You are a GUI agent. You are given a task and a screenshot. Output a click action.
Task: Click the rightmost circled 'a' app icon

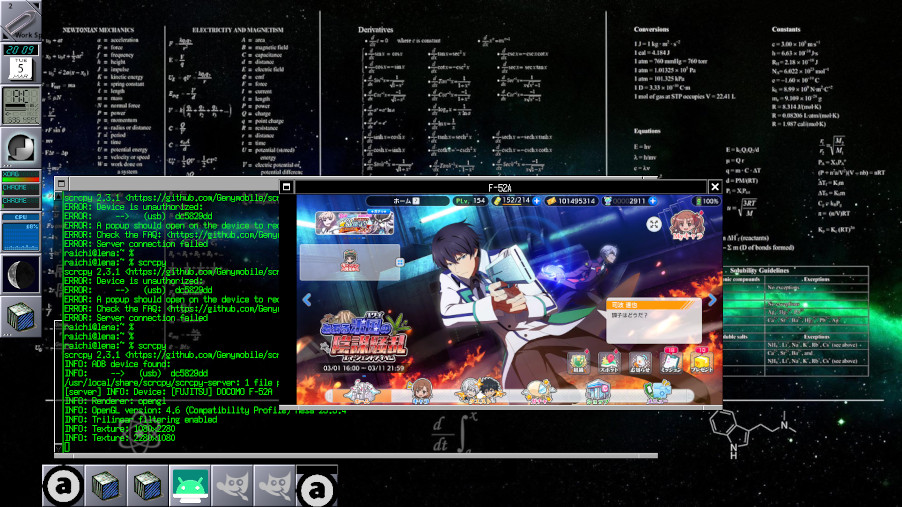click(317, 488)
